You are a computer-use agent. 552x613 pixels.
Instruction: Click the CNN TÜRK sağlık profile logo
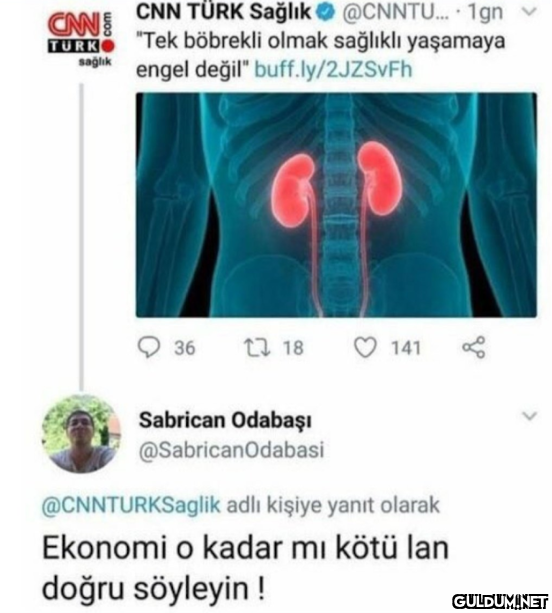coord(81,39)
